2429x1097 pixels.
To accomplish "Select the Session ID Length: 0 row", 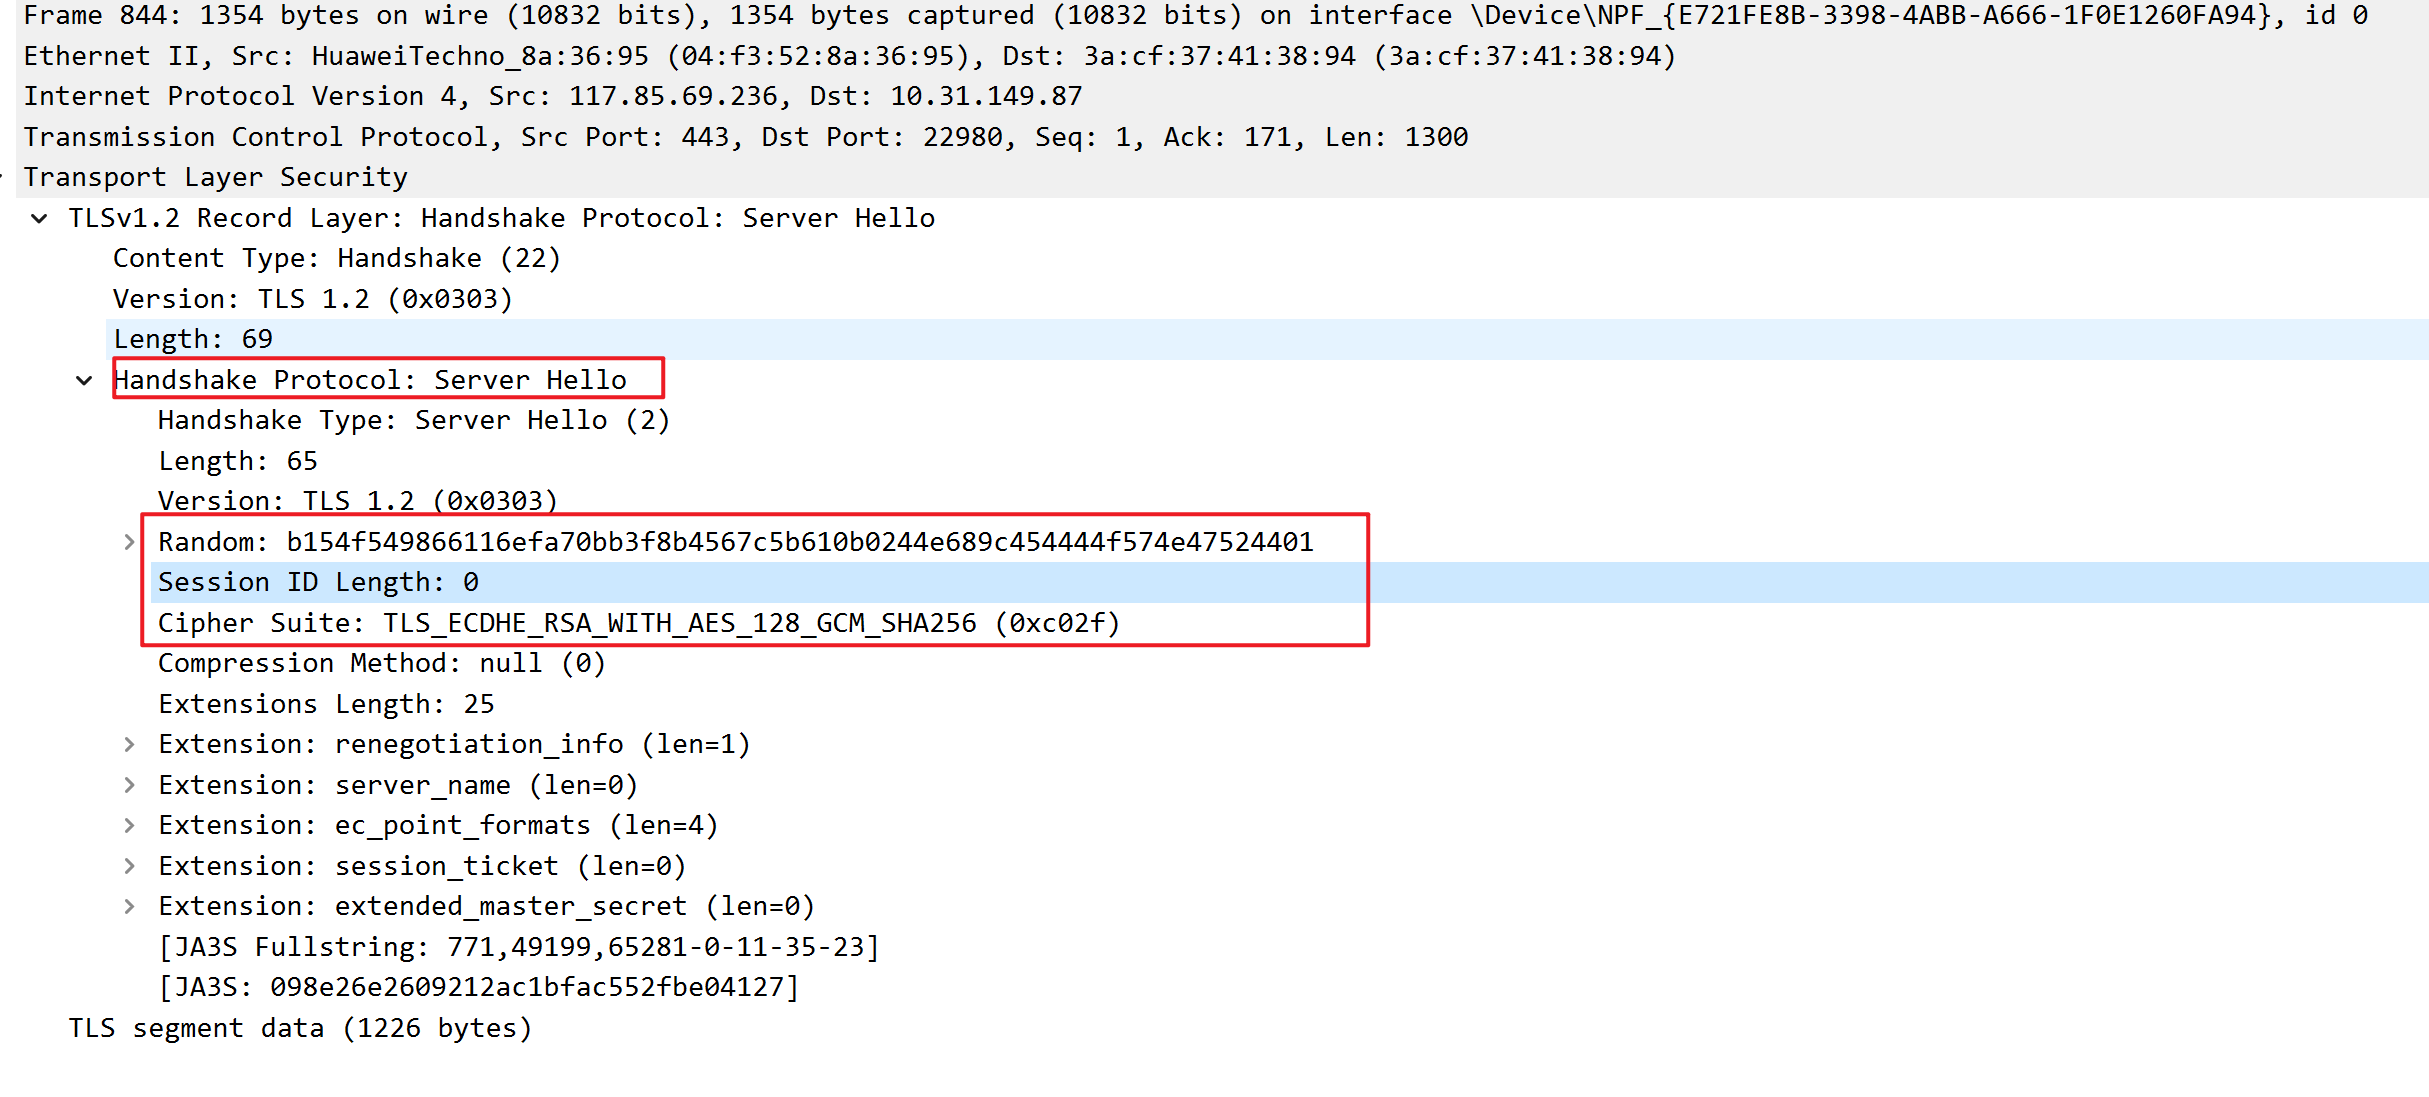I will 1289,582.
